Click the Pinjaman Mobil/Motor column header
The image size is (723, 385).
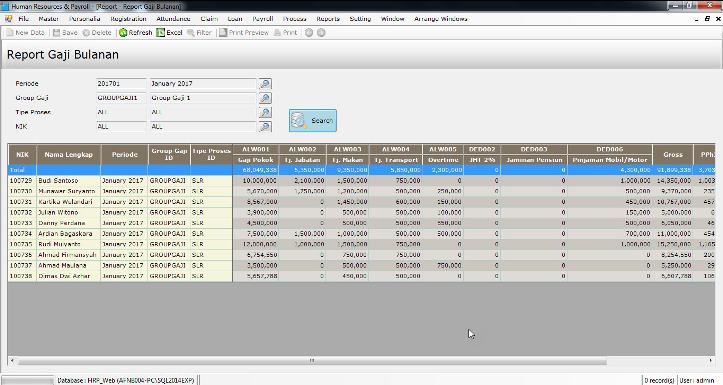[x=610, y=160]
